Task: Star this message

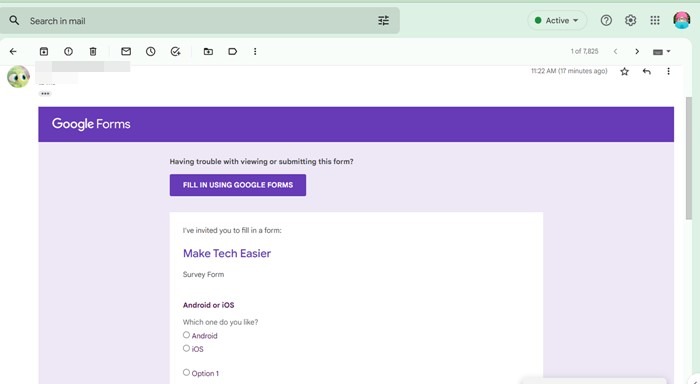Action: [625, 71]
